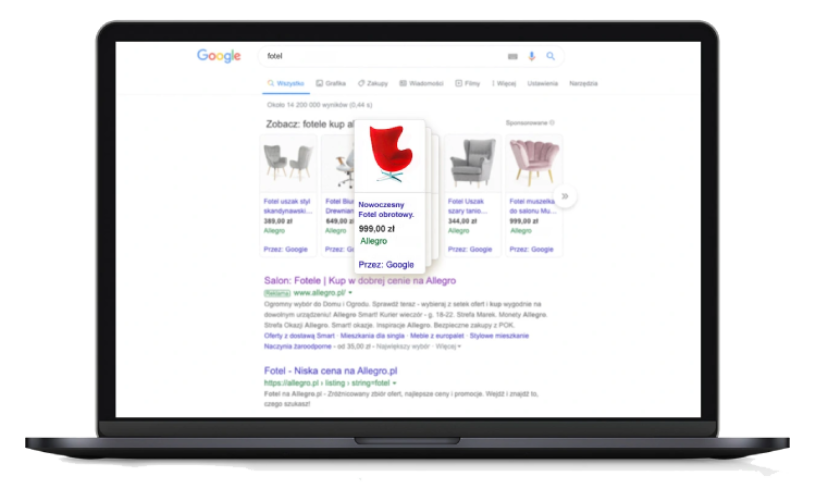Open the pink shell armchair product thumbnail
815x500 pixels.
coord(534,163)
